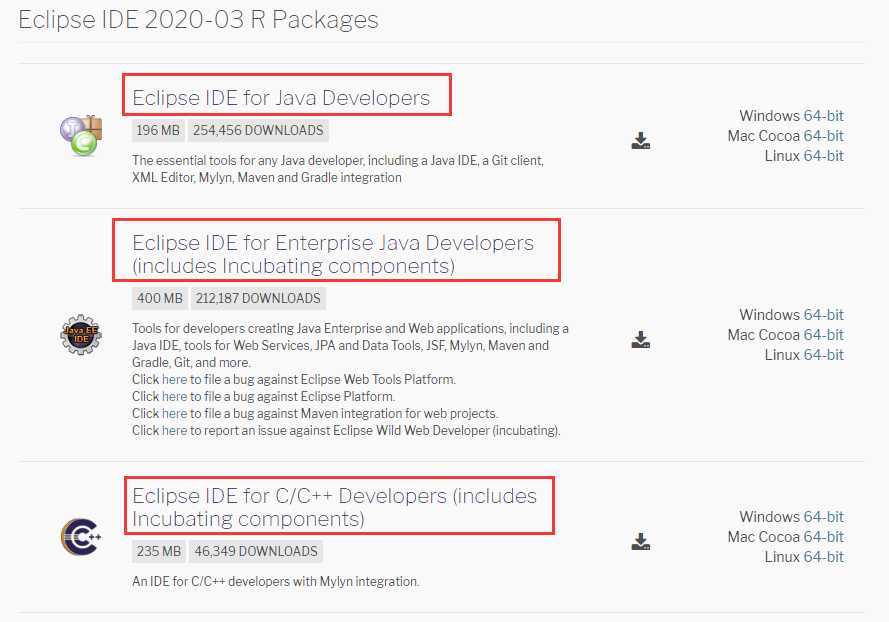Click download icon for Java Developers package
This screenshot has height=622, width=889.
(641, 141)
